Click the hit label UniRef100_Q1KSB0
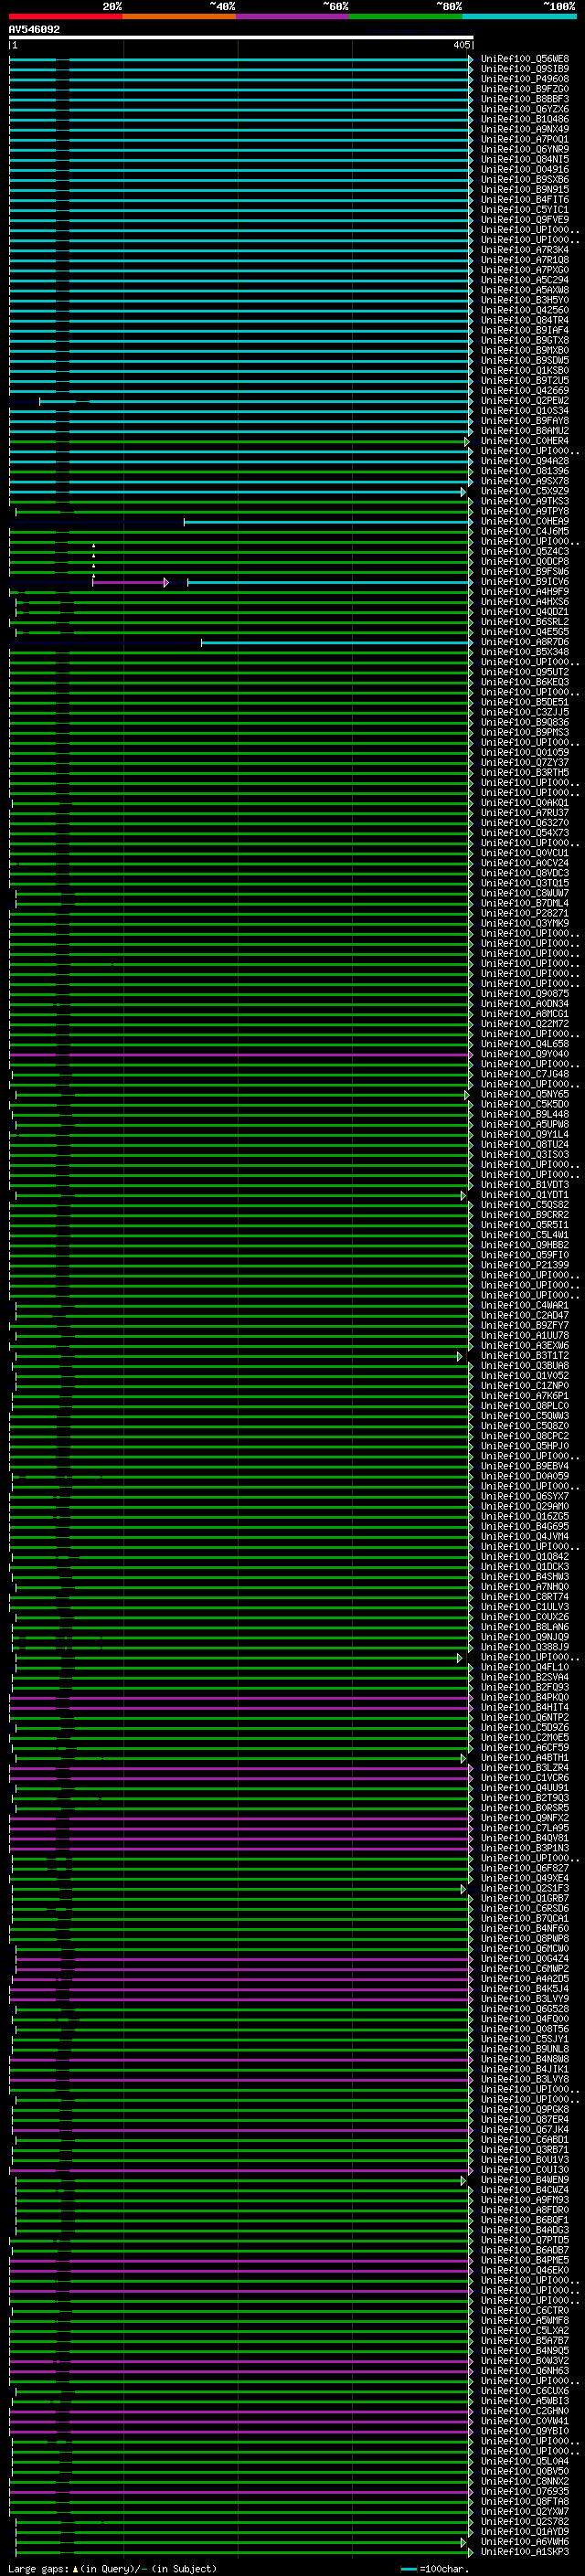 [525, 371]
